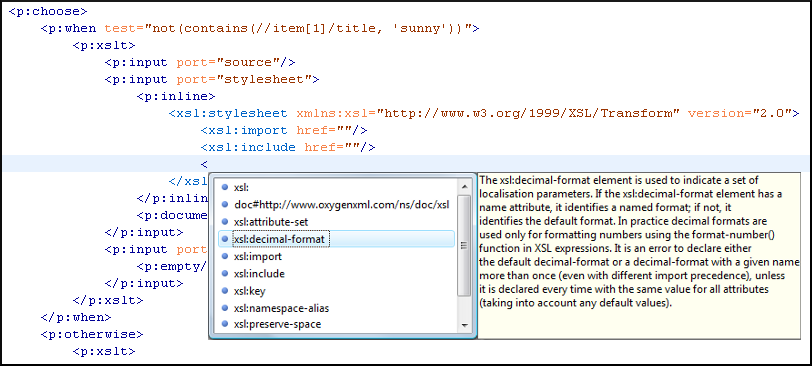Choose the doc# oxygenxml namespace entry

(x=337, y=204)
